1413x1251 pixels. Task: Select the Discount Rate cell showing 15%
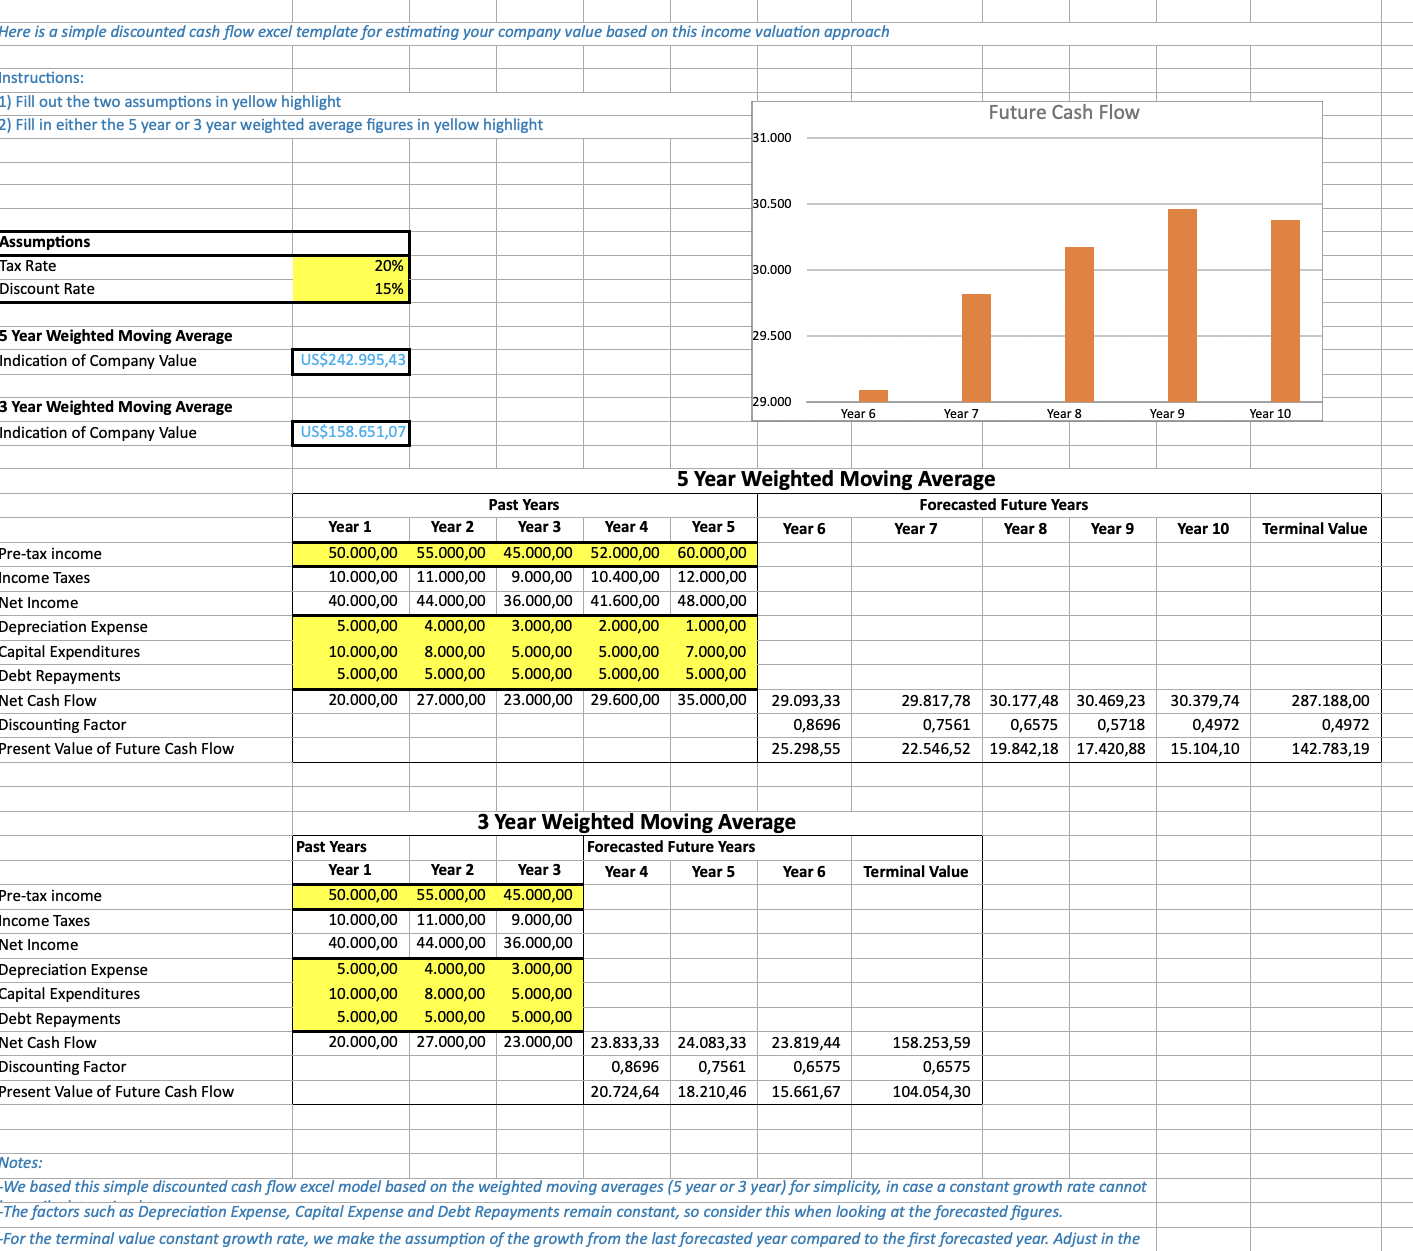351,289
